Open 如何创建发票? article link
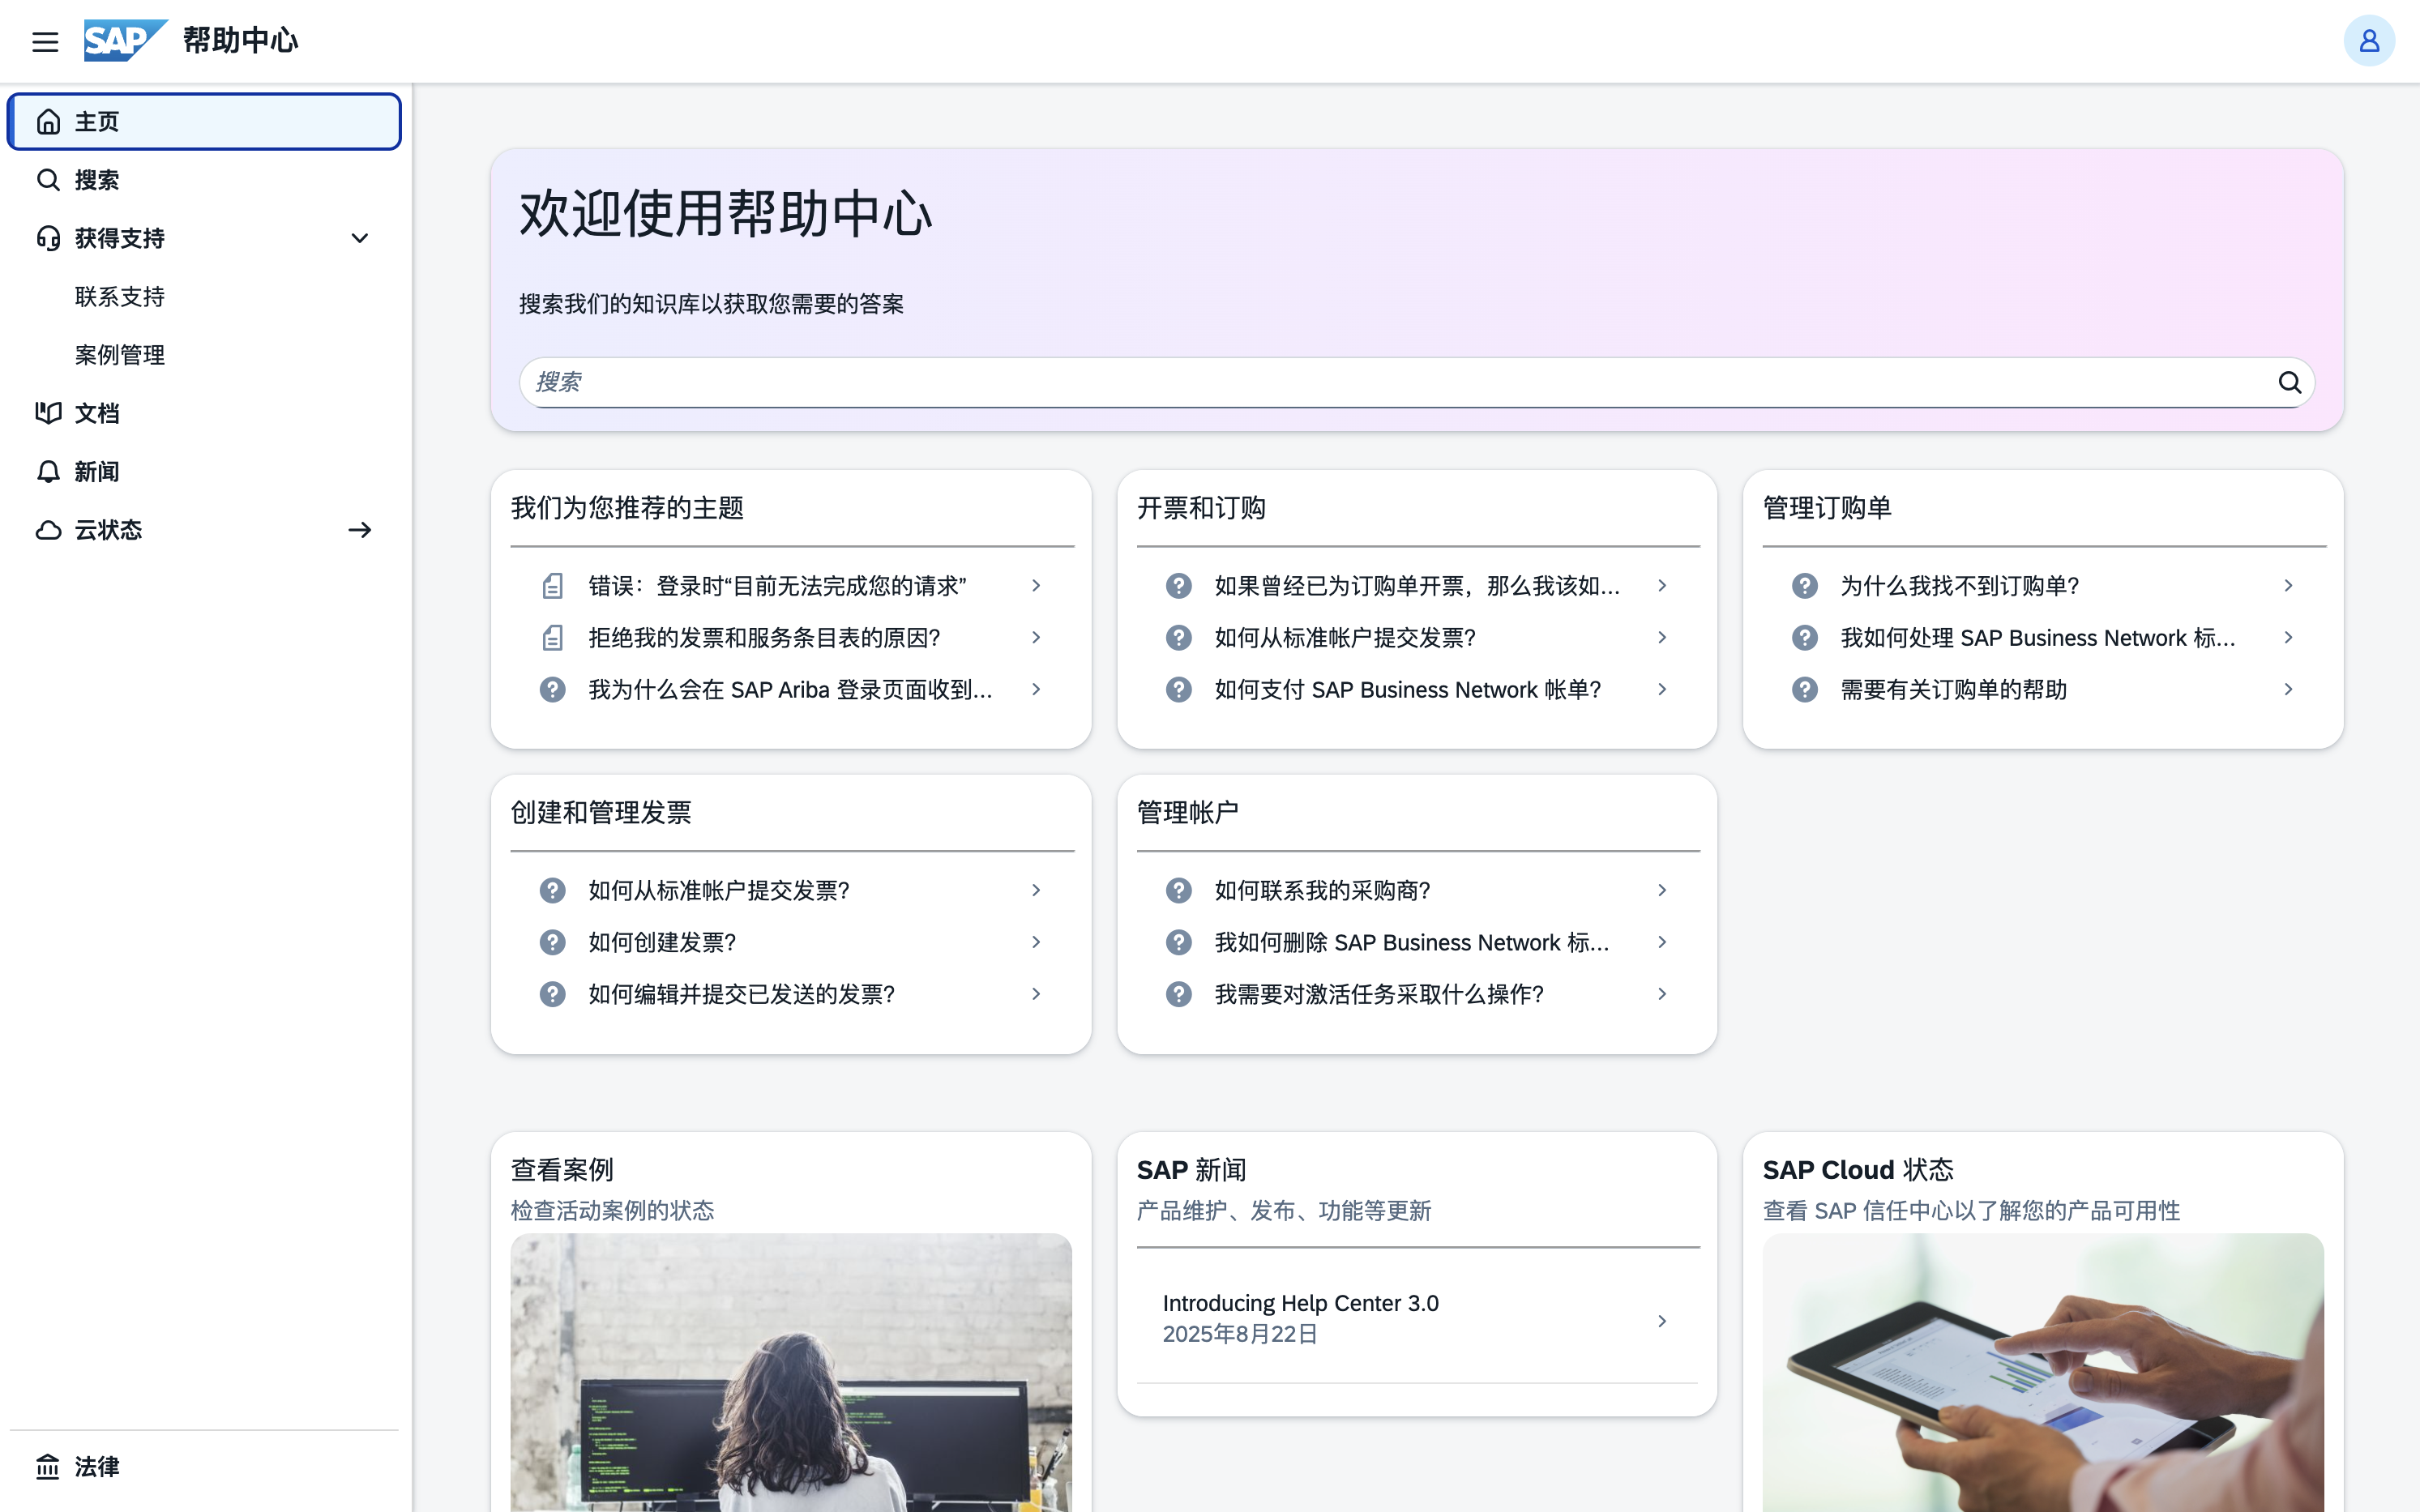This screenshot has height=1512, width=2420. coord(662,942)
